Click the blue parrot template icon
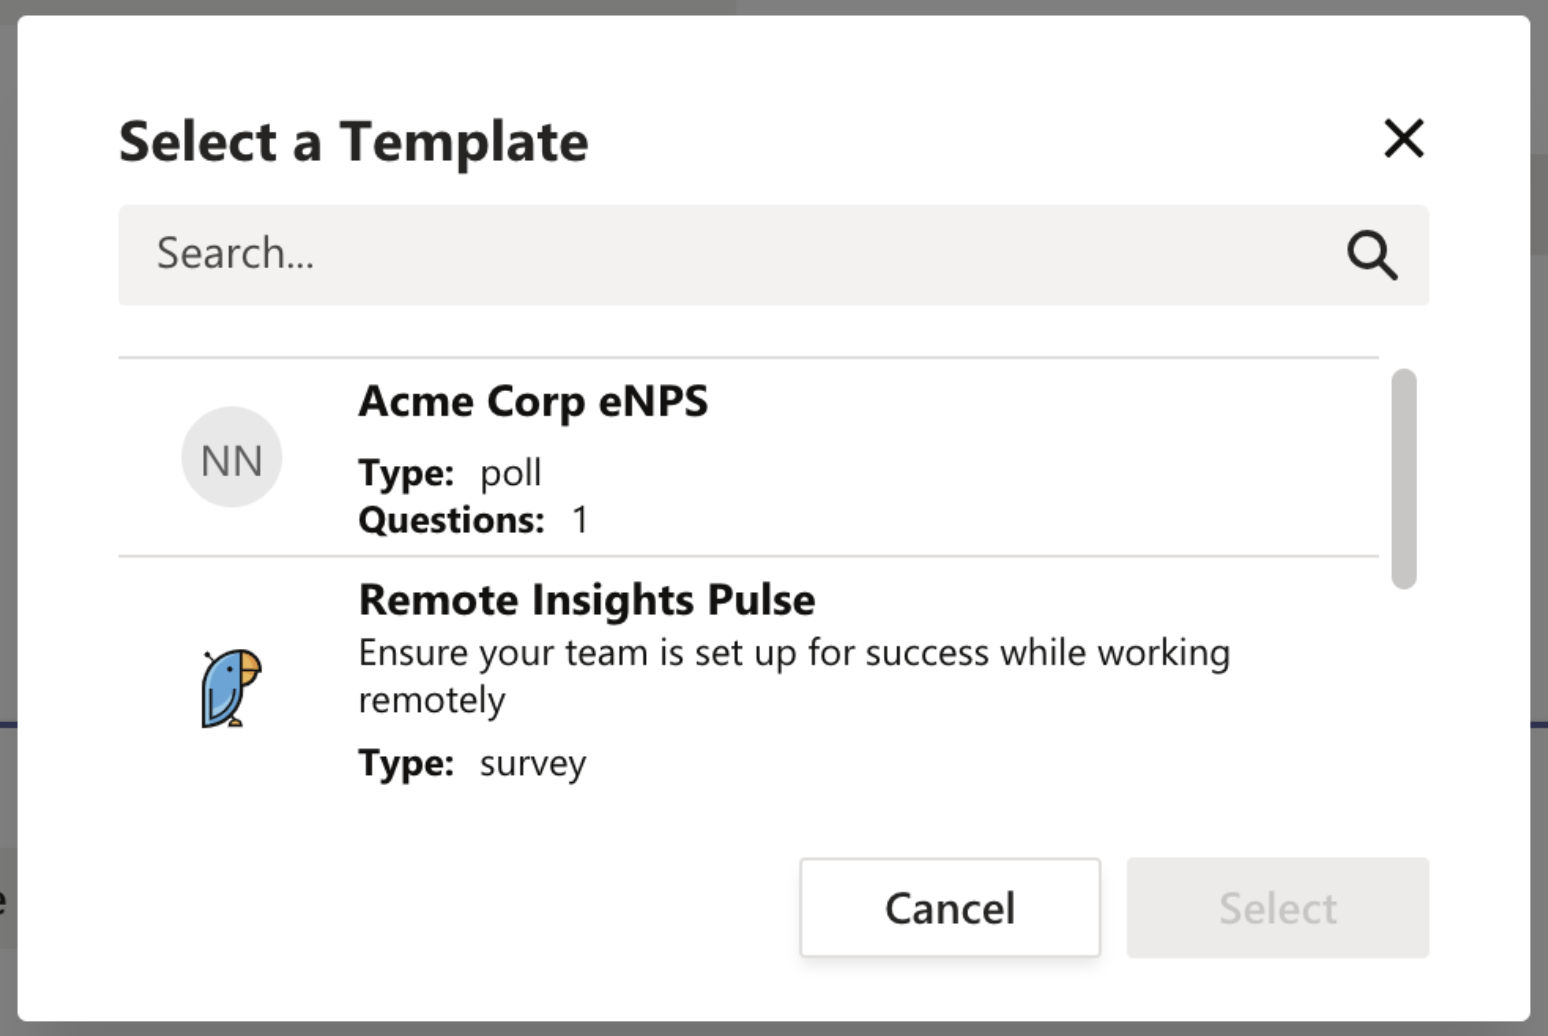 tap(231, 688)
